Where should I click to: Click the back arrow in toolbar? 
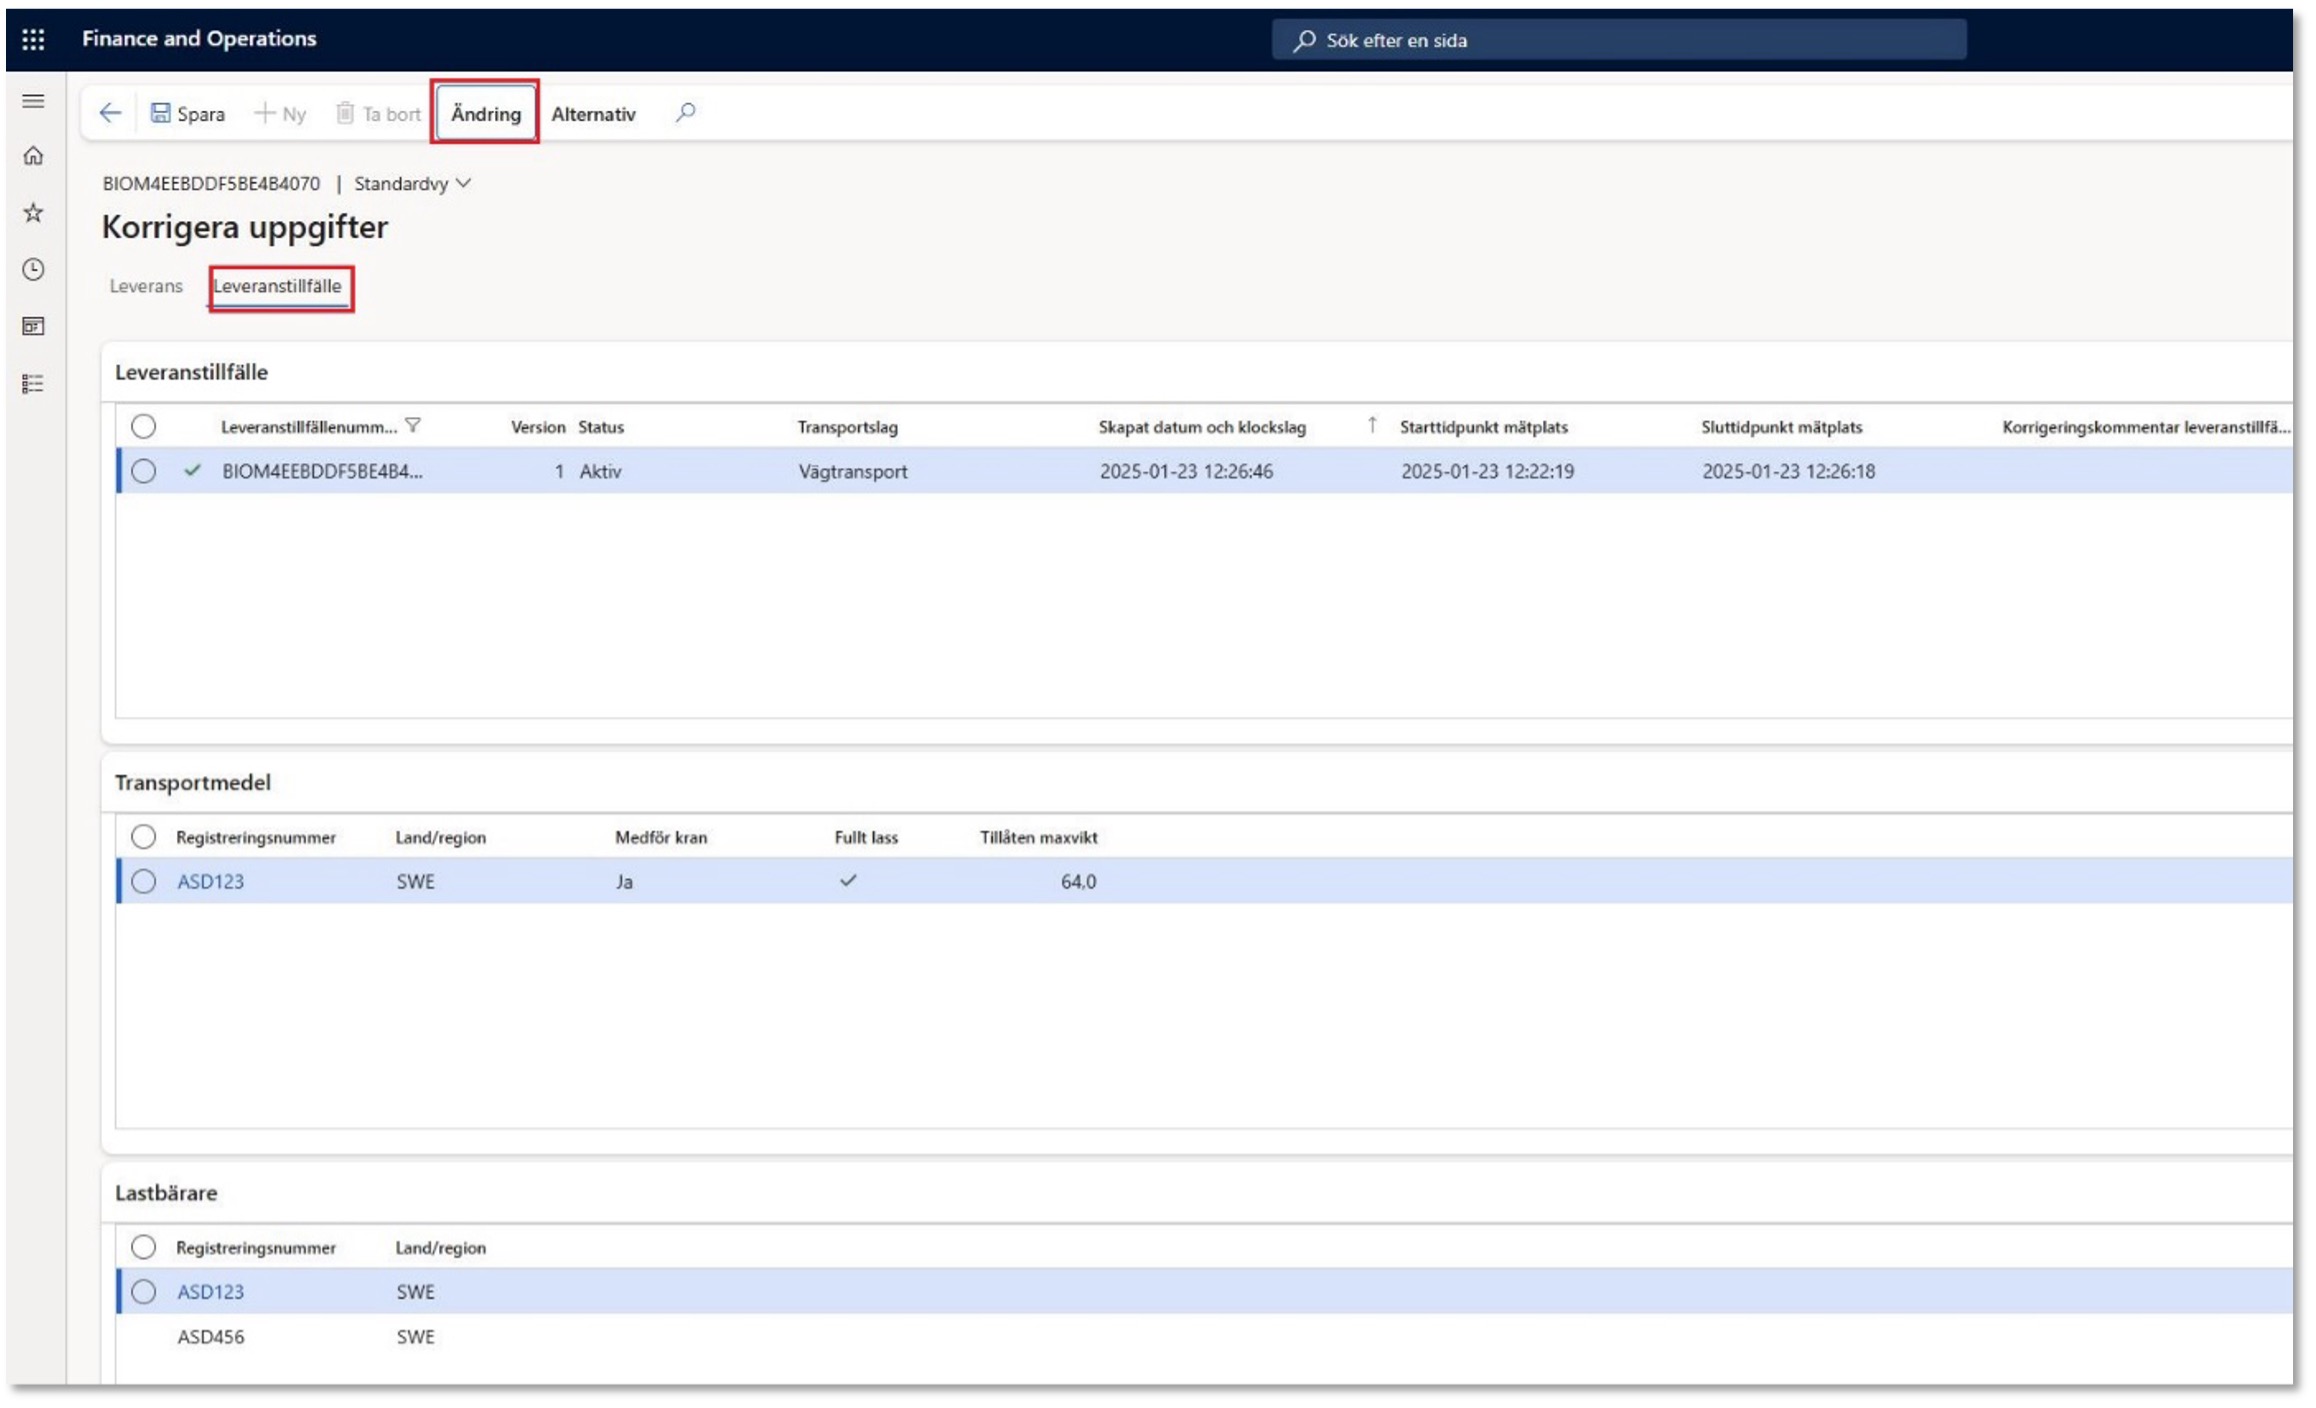tap(110, 114)
